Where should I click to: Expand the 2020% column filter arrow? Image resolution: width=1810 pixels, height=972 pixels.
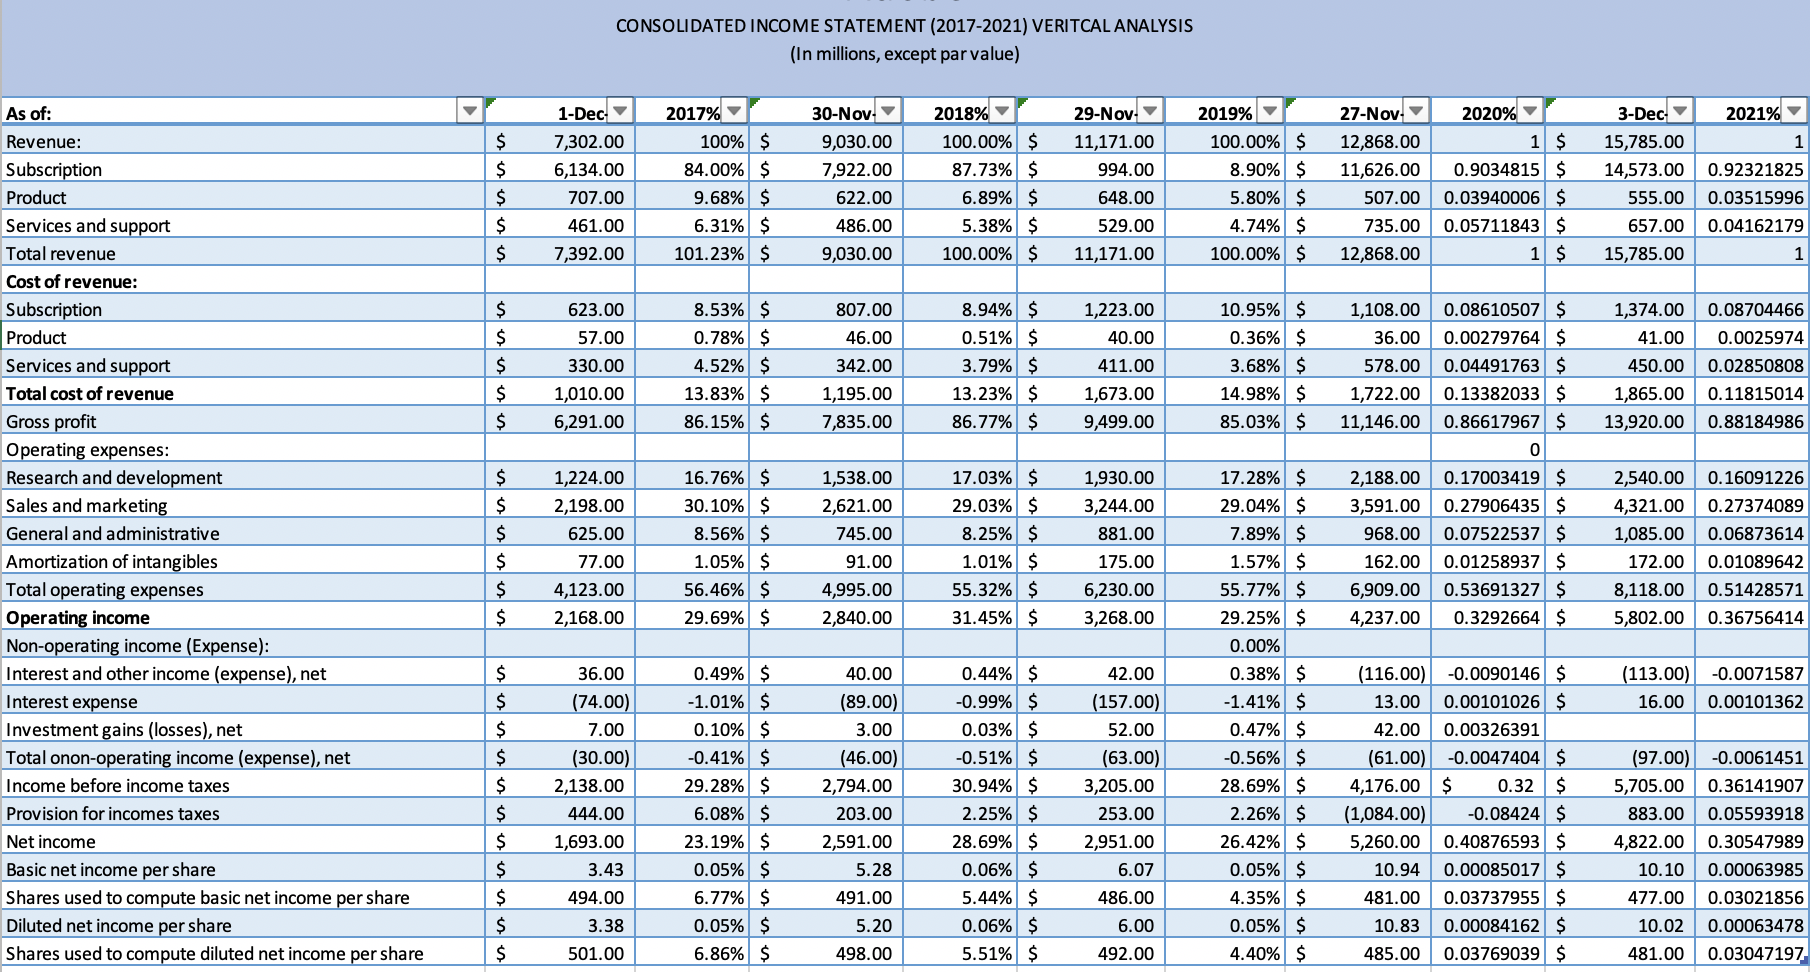1531,112
